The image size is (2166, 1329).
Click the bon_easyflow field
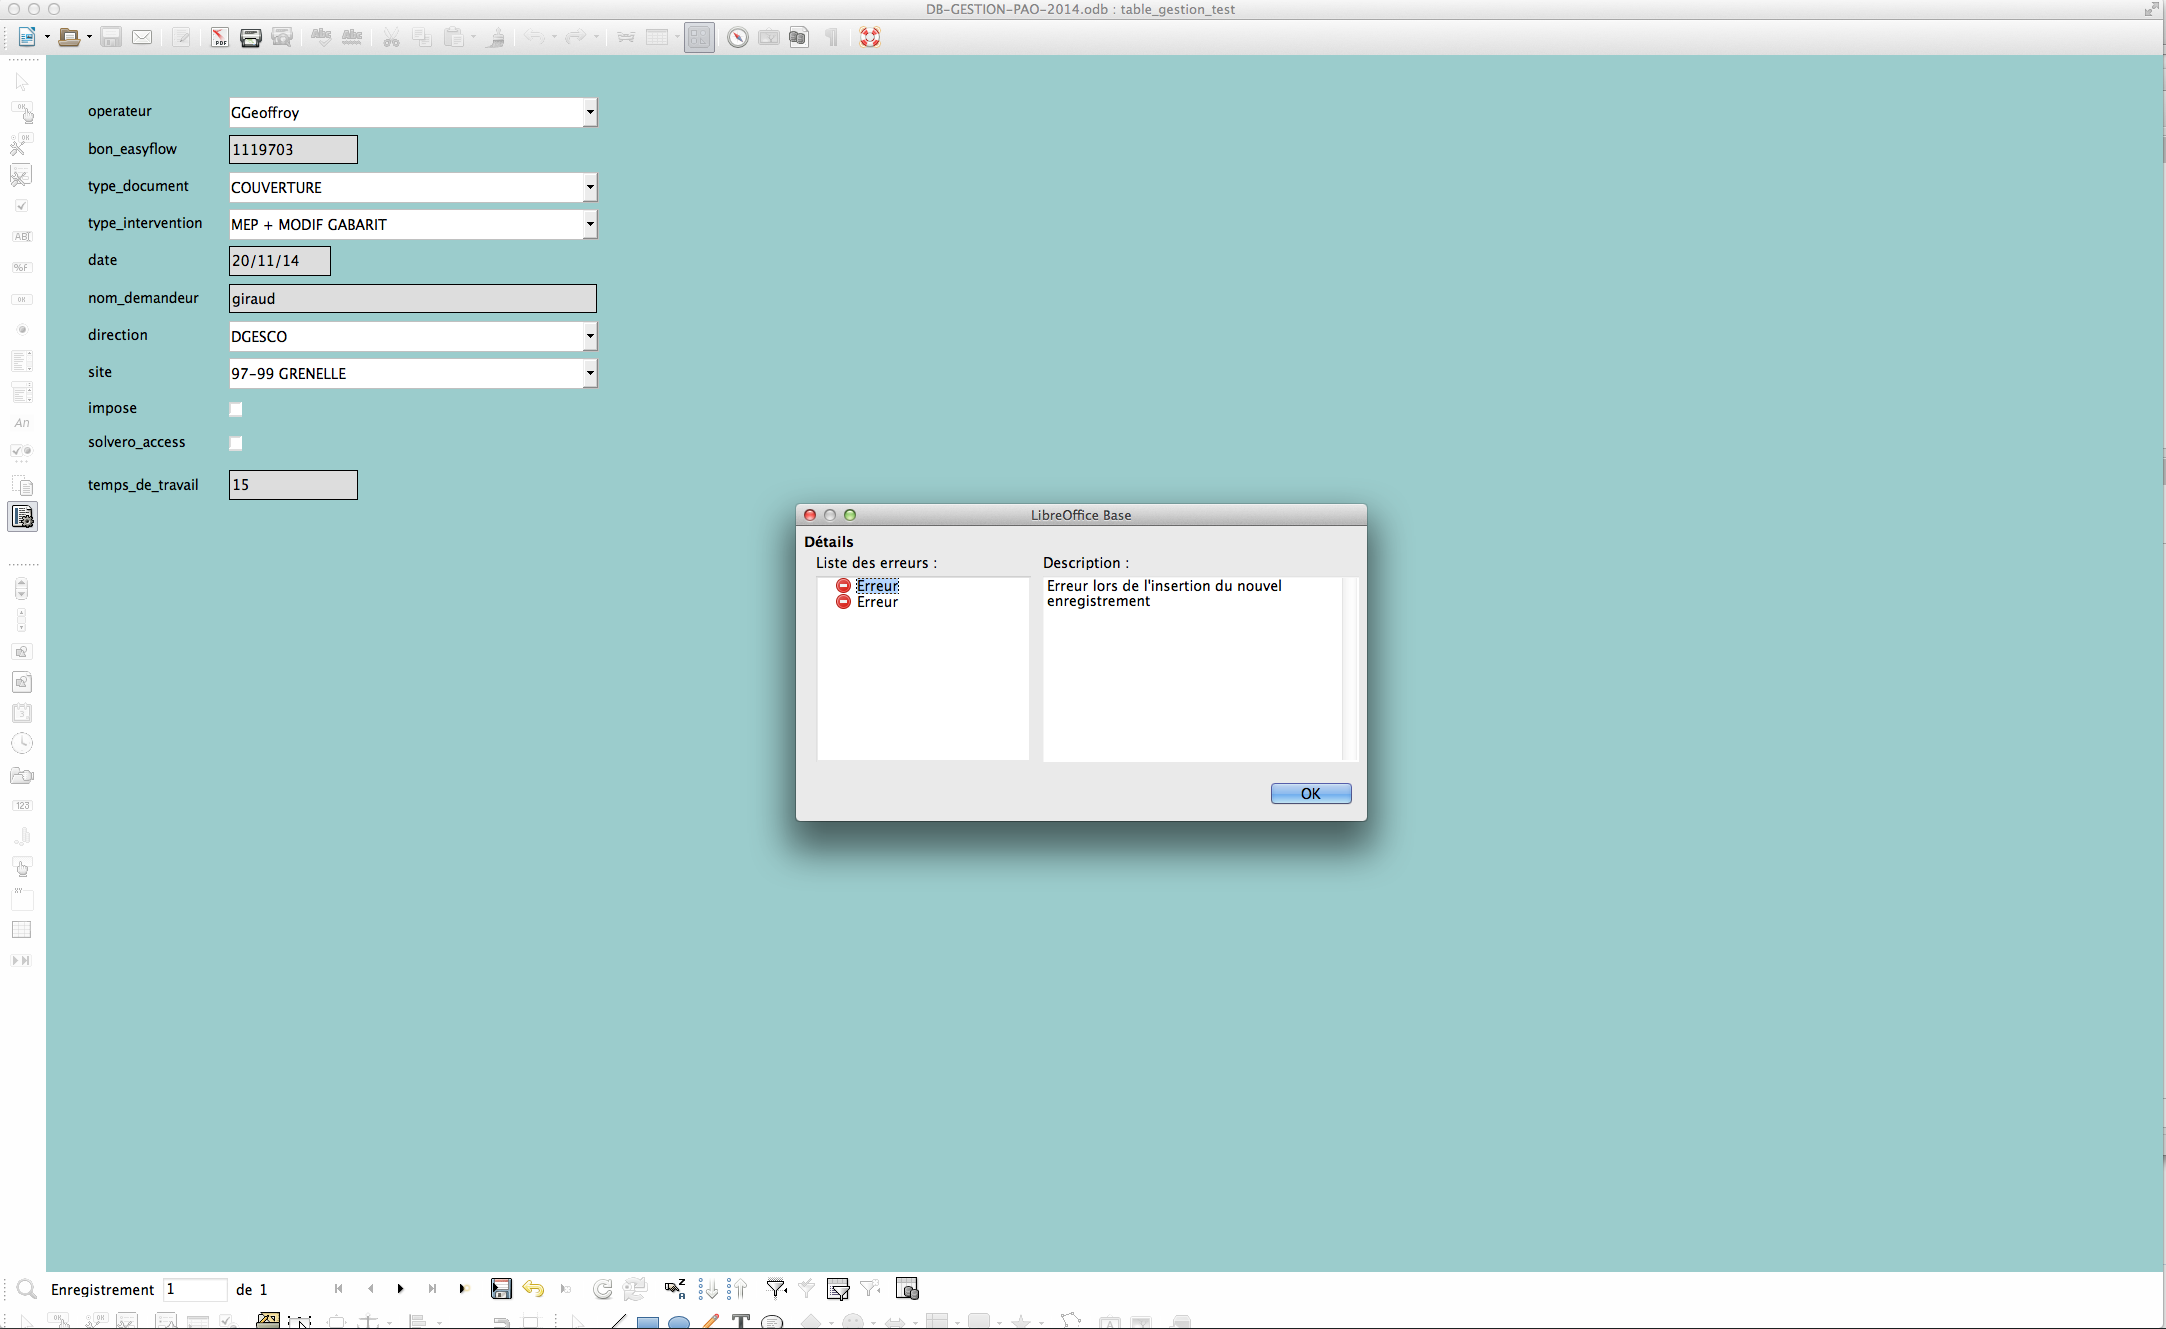pos(293,149)
